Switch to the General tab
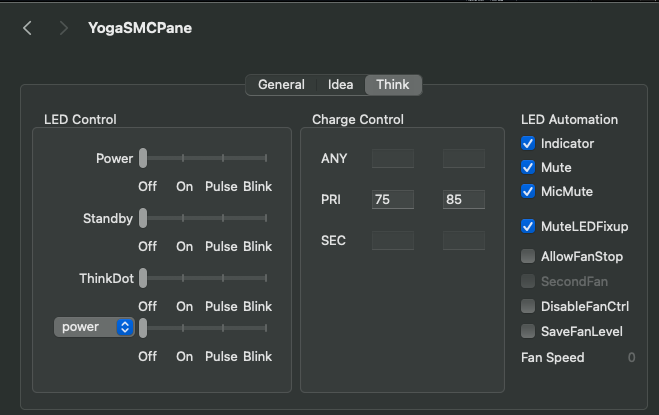Image resolution: width=659 pixels, height=415 pixels. (281, 85)
